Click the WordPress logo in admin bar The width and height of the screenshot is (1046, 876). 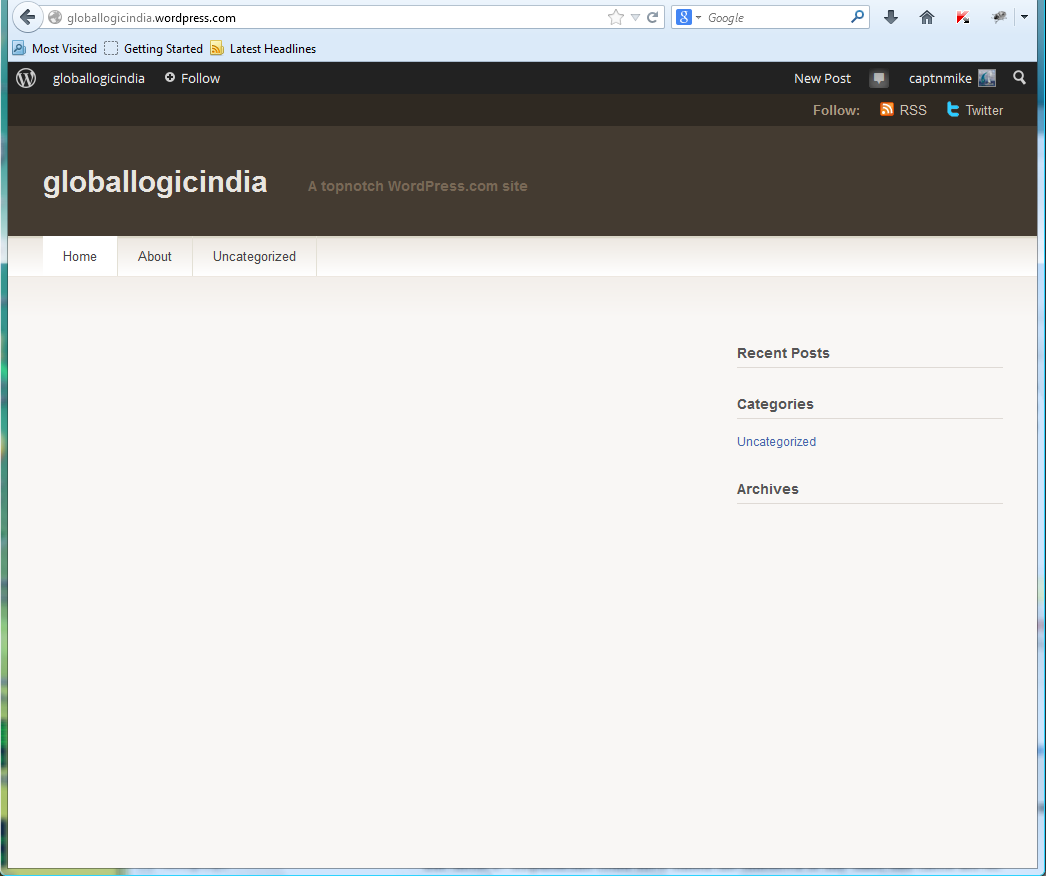pyautogui.click(x=26, y=78)
